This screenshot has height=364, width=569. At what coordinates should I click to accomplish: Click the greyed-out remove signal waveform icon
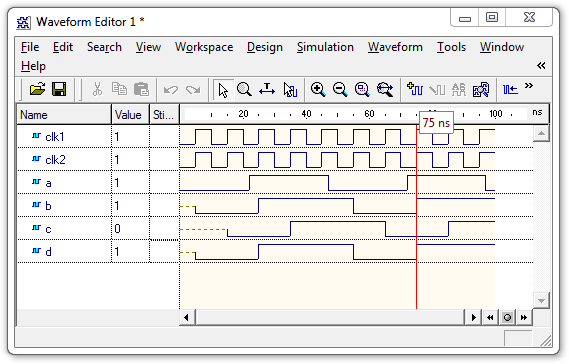(437, 89)
